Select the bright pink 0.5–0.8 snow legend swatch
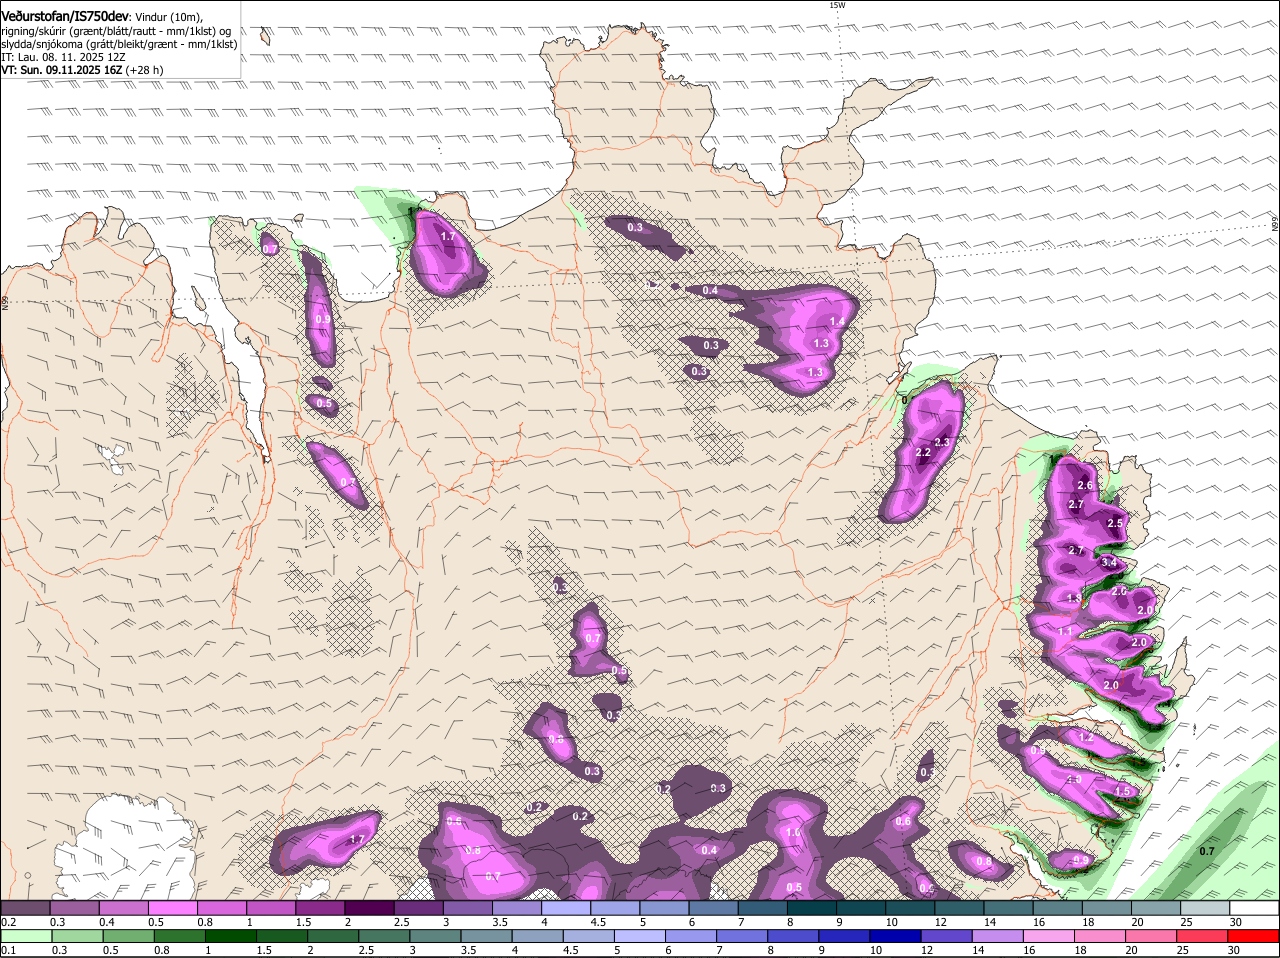 coord(173,908)
